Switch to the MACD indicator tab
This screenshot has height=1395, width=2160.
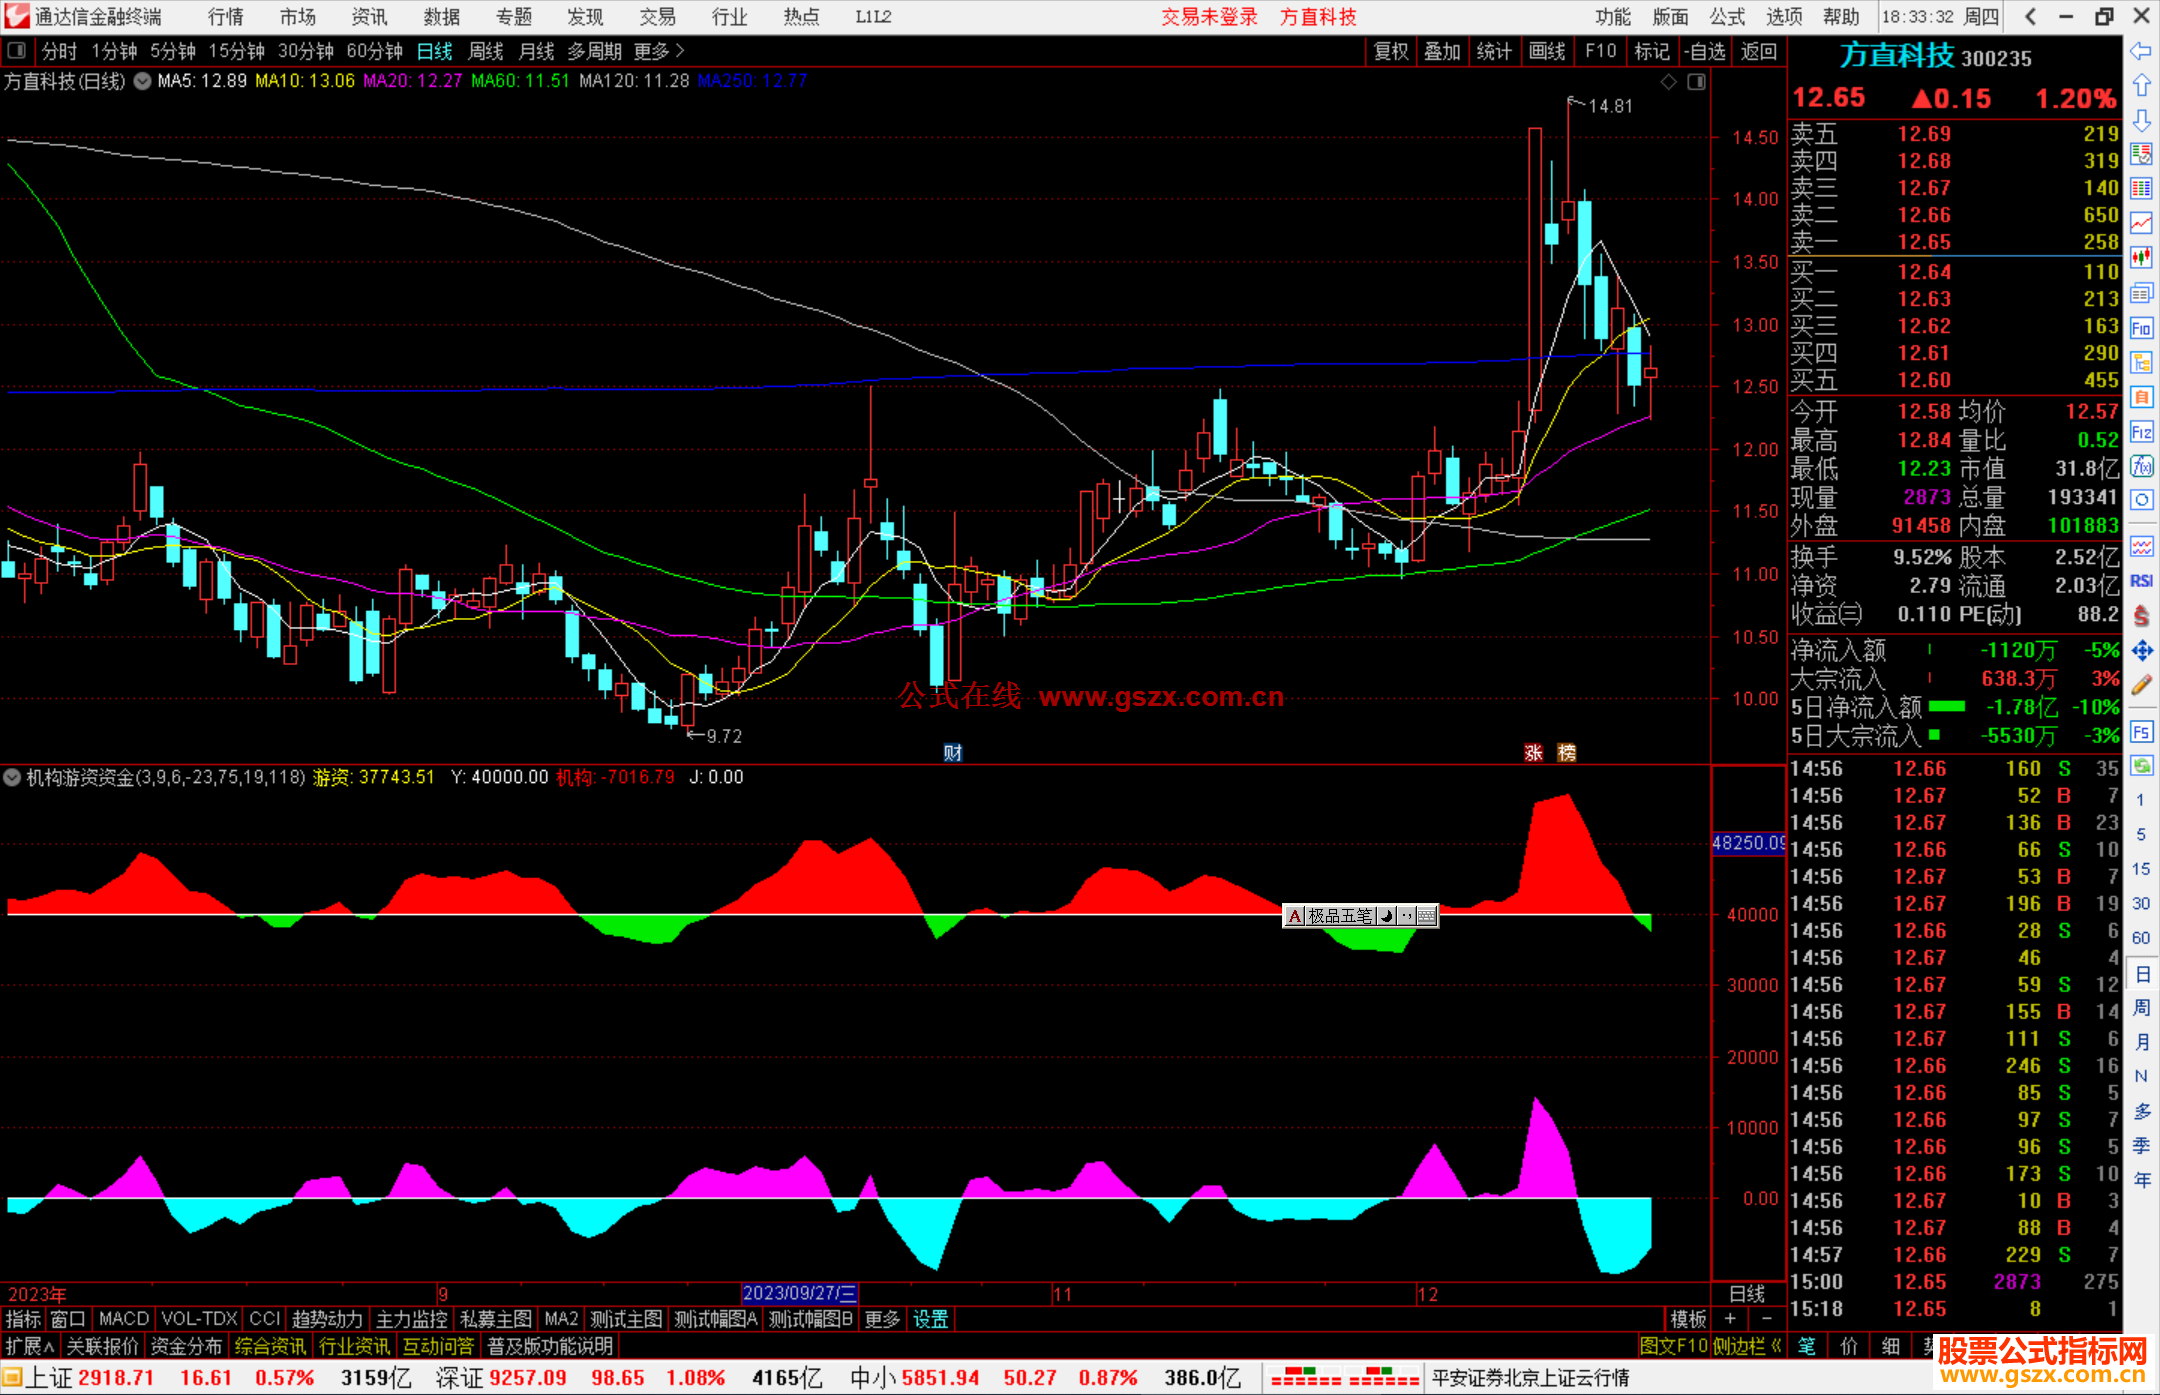click(123, 1319)
